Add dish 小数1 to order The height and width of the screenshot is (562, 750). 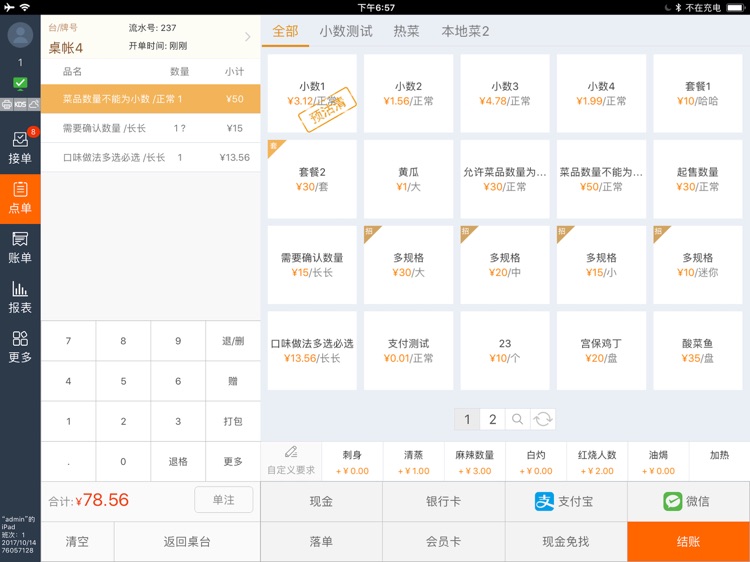(x=312, y=93)
